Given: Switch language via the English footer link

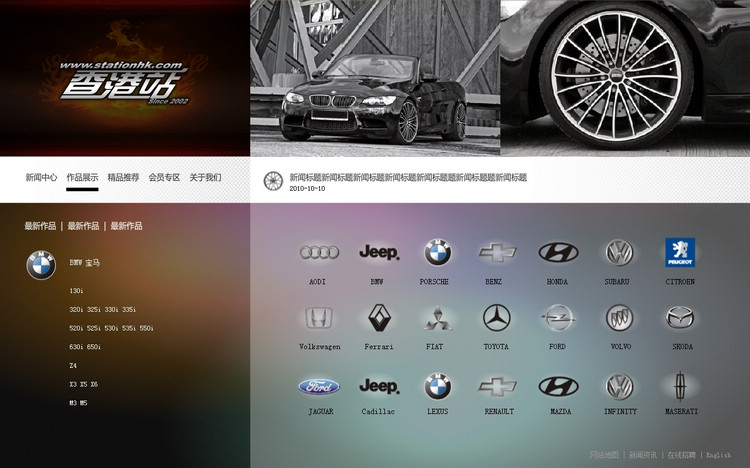Looking at the screenshot, I should tap(718, 455).
